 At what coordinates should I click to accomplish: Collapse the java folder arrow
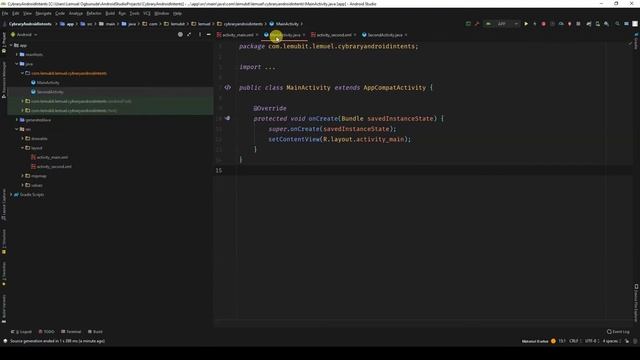(x=17, y=64)
